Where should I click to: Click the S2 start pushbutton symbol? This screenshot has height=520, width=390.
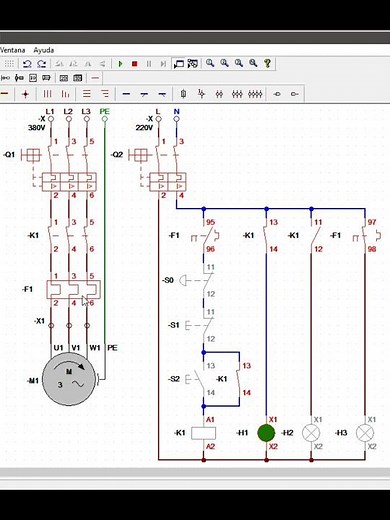(x=188, y=379)
